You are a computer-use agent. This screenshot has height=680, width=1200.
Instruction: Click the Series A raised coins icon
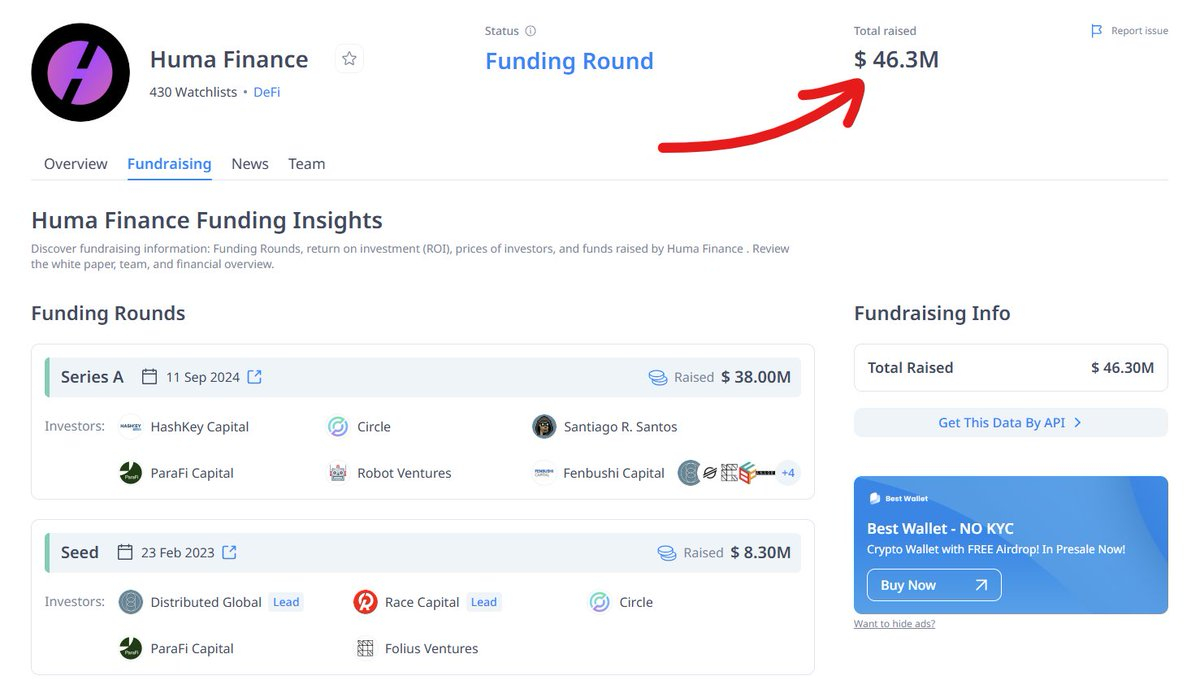pyautogui.click(x=658, y=377)
